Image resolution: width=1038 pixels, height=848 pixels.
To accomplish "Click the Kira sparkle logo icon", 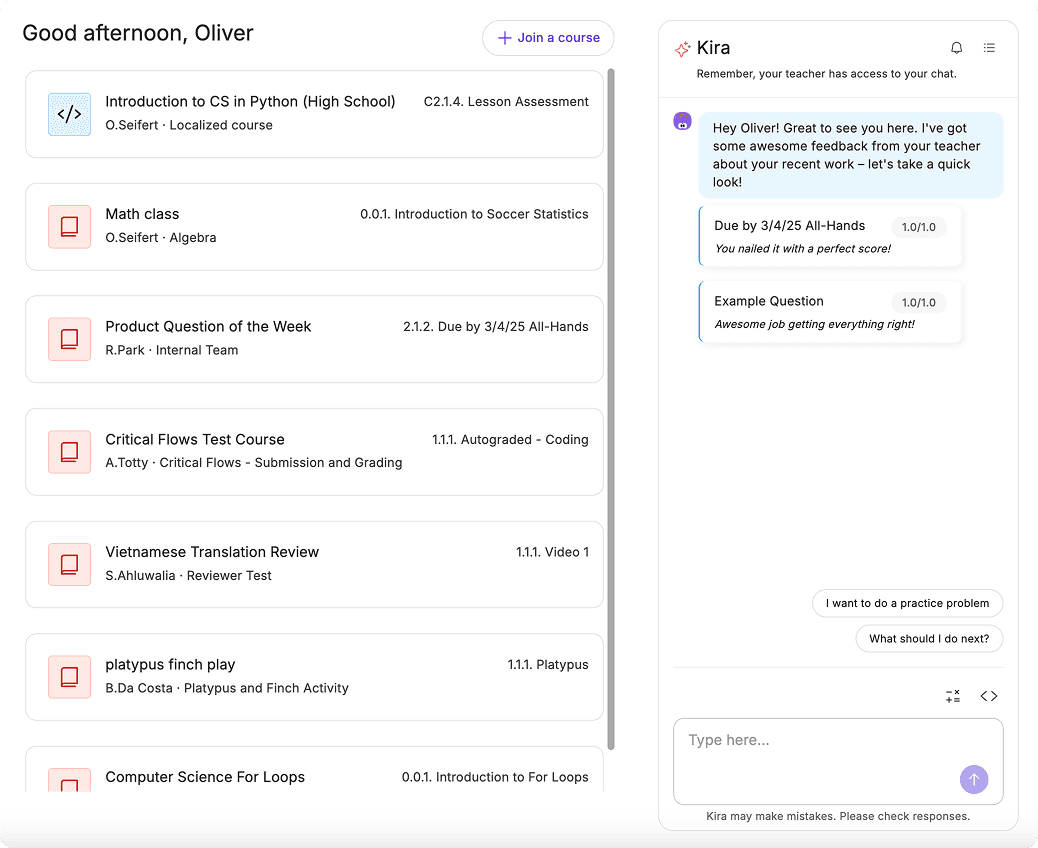I will [683, 48].
